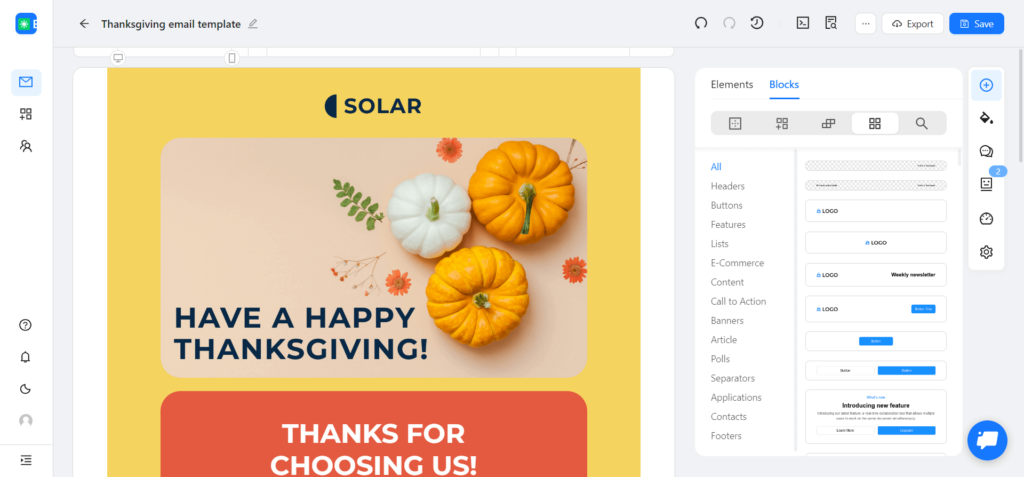The height and width of the screenshot is (477, 1024).
Task: Open the comments chat bubbles icon
Action: point(986,152)
